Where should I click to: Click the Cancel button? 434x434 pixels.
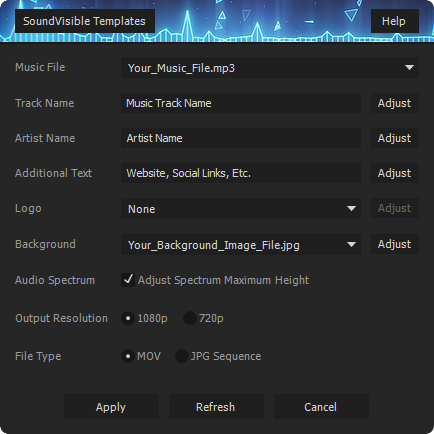pyautogui.click(x=321, y=407)
